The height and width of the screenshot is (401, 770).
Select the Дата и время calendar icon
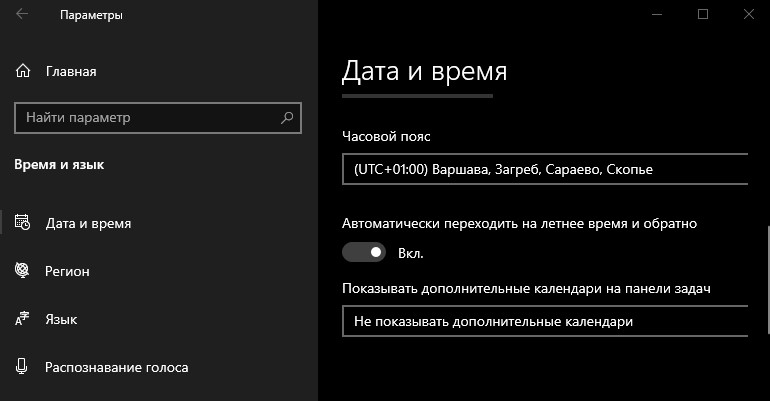(x=22, y=222)
